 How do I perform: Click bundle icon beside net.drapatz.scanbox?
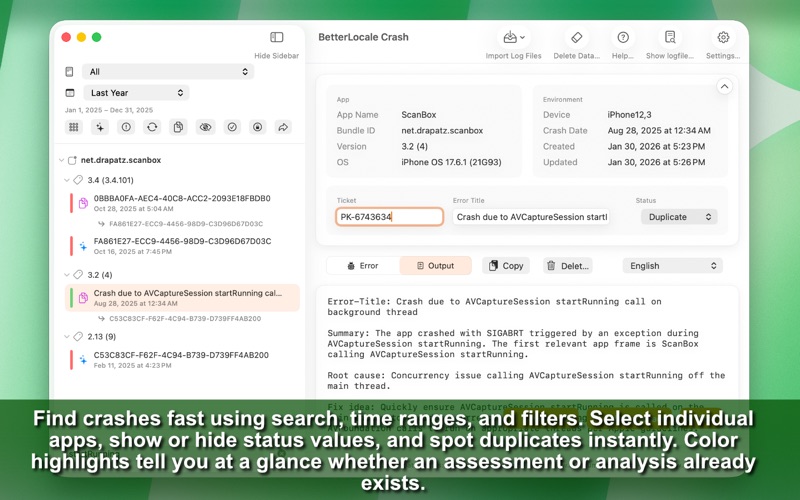tap(72, 160)
